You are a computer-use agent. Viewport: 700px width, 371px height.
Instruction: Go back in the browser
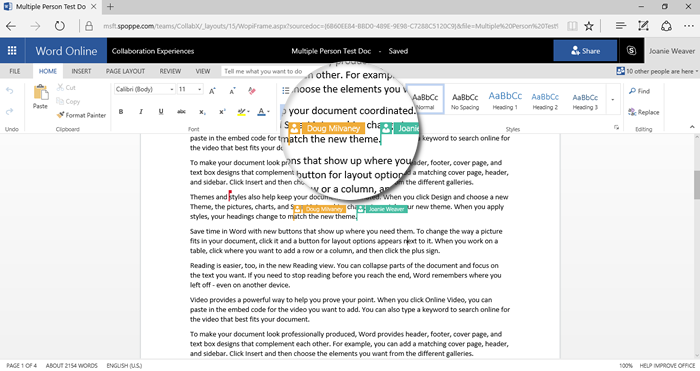coord(11,26)
